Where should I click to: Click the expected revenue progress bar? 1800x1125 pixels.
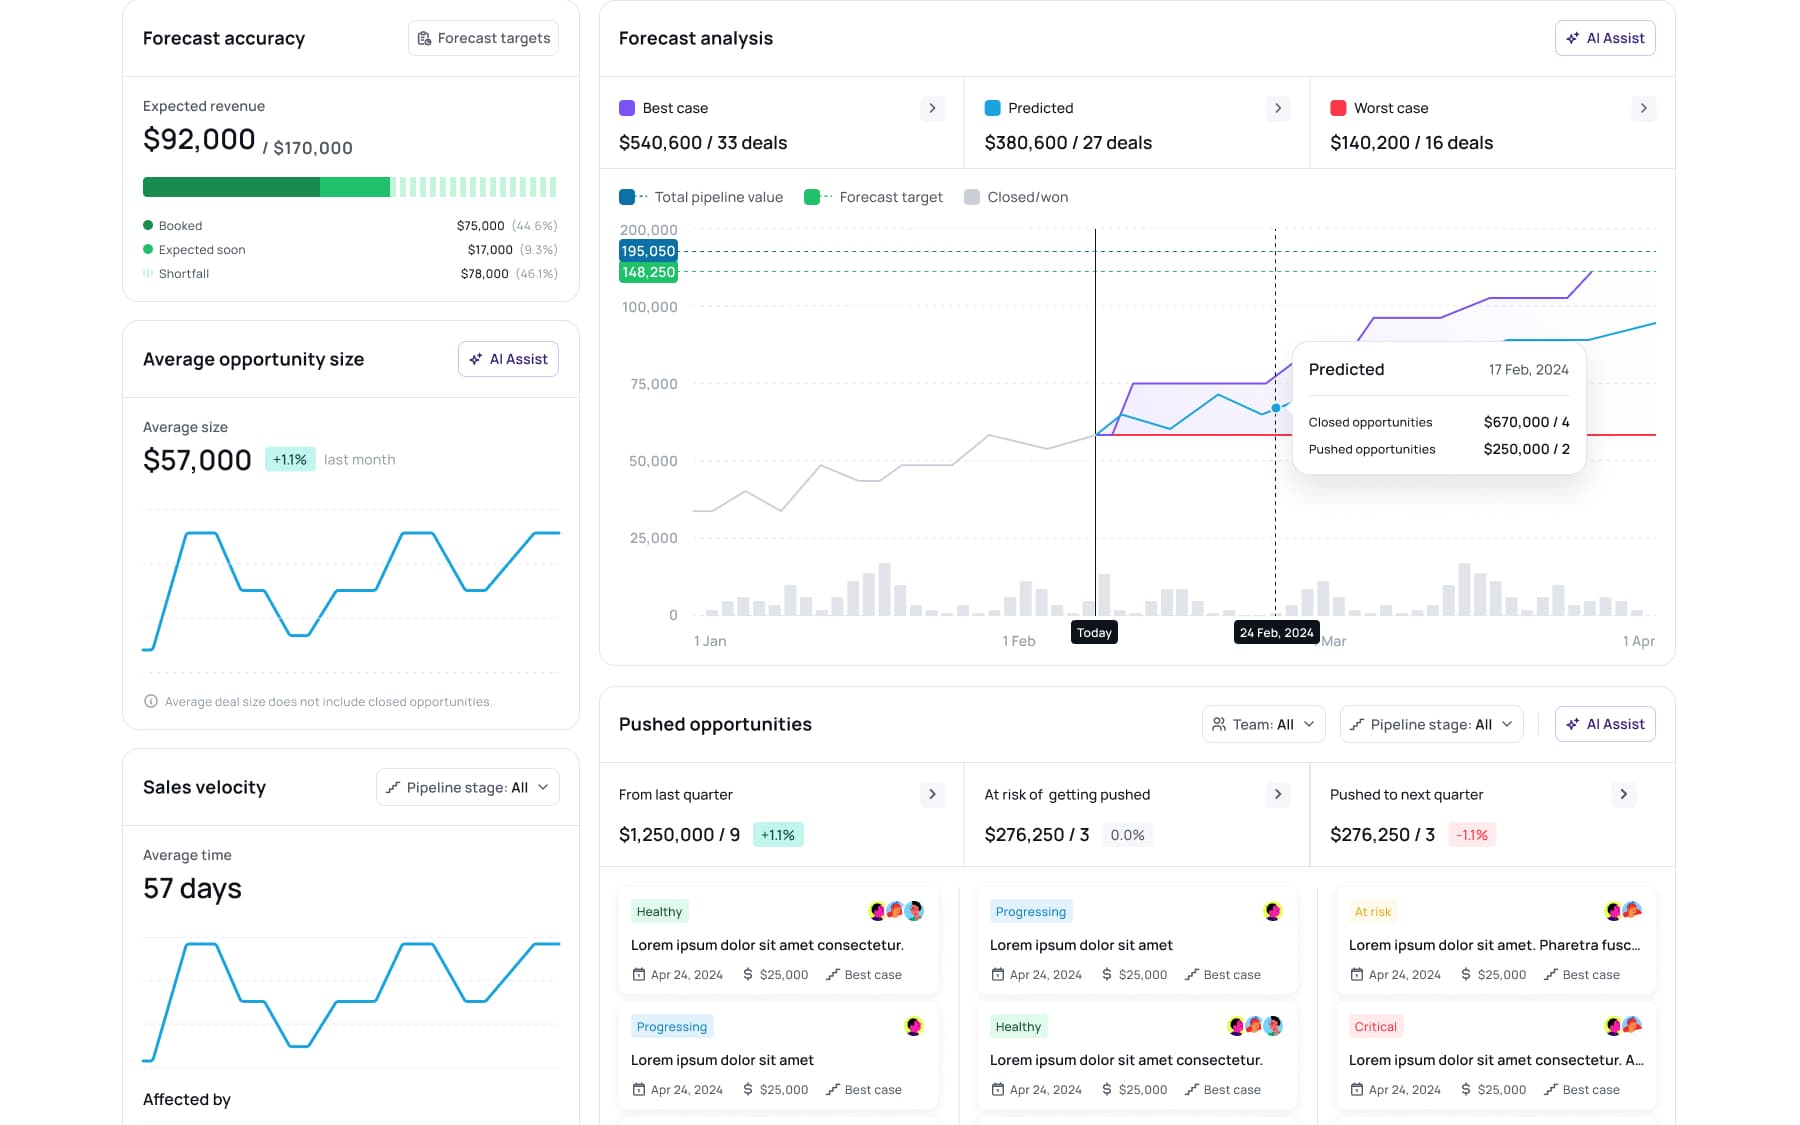point(350,187)
